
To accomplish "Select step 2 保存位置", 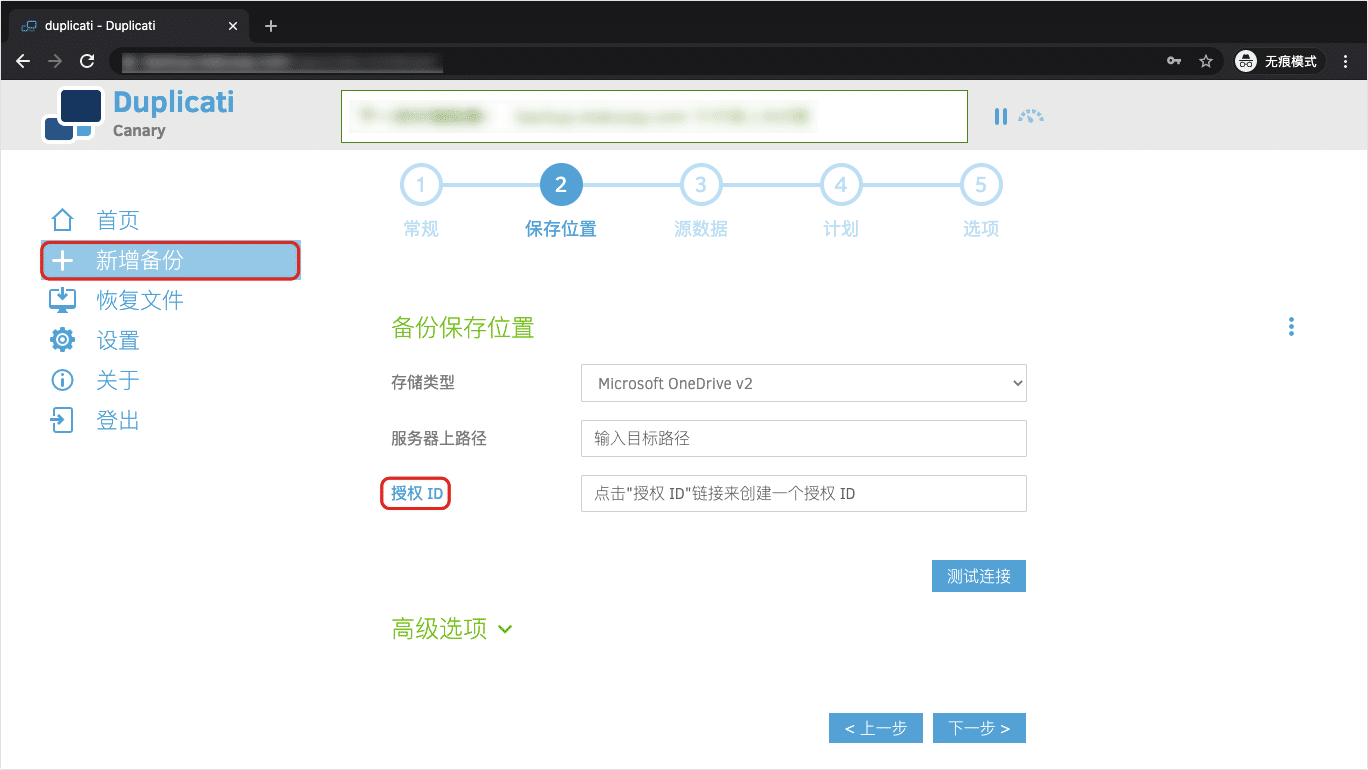I will tap(561, 200).
